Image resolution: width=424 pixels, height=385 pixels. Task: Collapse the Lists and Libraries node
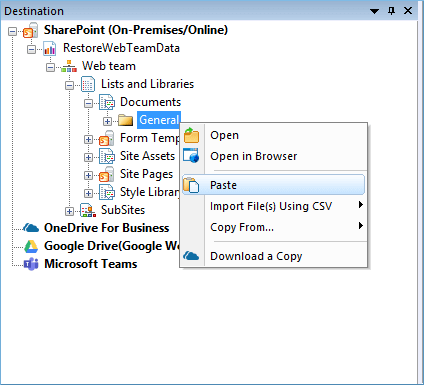point(69,86)
